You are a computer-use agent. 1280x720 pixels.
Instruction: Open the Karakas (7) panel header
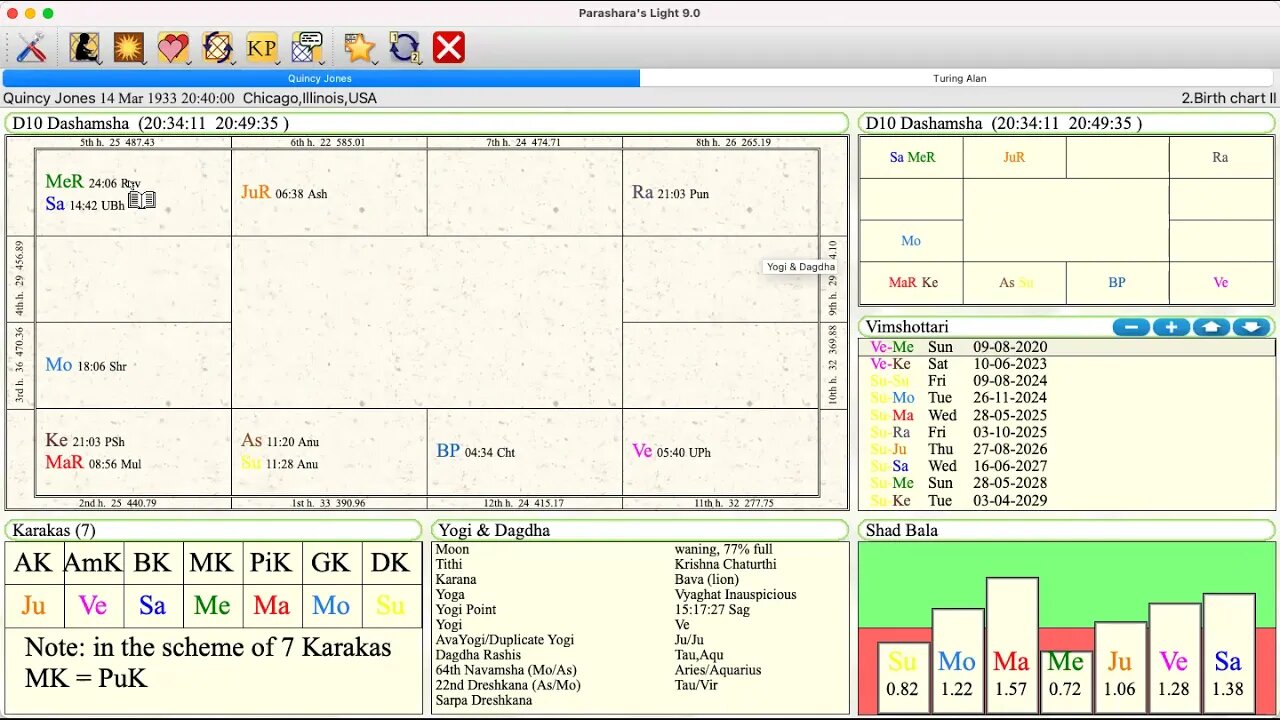point(214,530)
